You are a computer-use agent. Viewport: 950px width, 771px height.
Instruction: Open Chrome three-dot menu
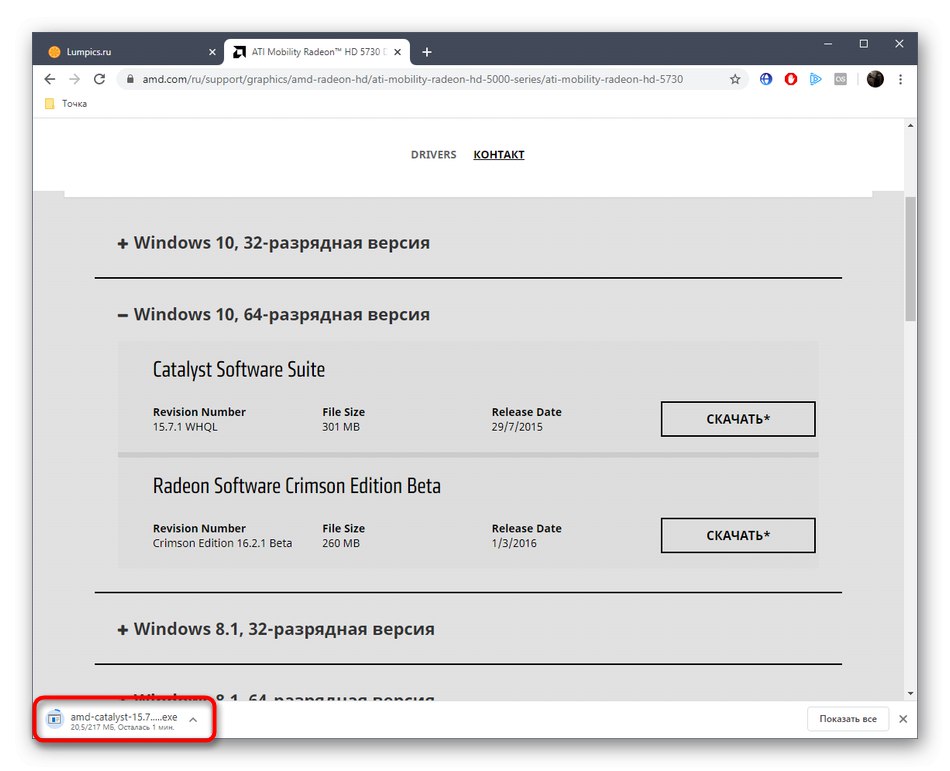click(x=900, y=79)
